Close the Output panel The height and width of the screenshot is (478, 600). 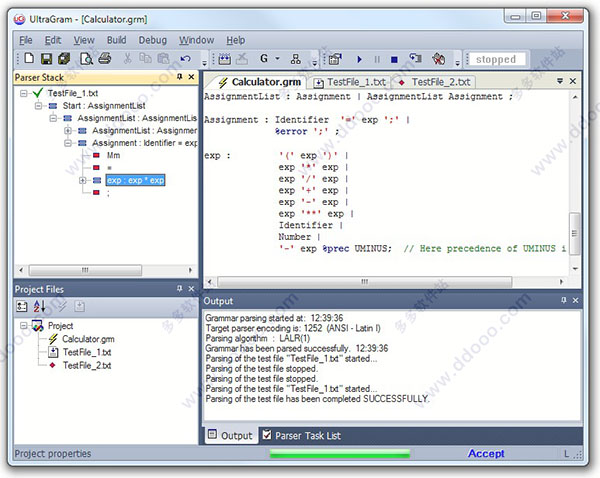pyautogui.click(x=575, y=300)
